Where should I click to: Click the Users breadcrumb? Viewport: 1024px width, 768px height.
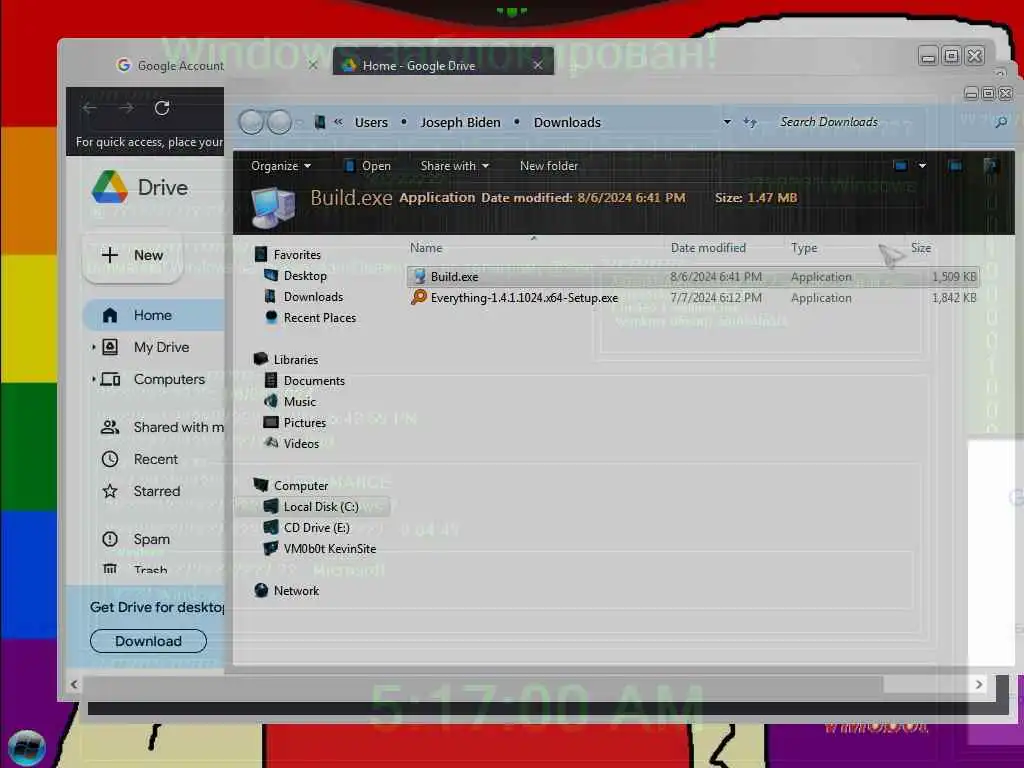pos(371,122)
